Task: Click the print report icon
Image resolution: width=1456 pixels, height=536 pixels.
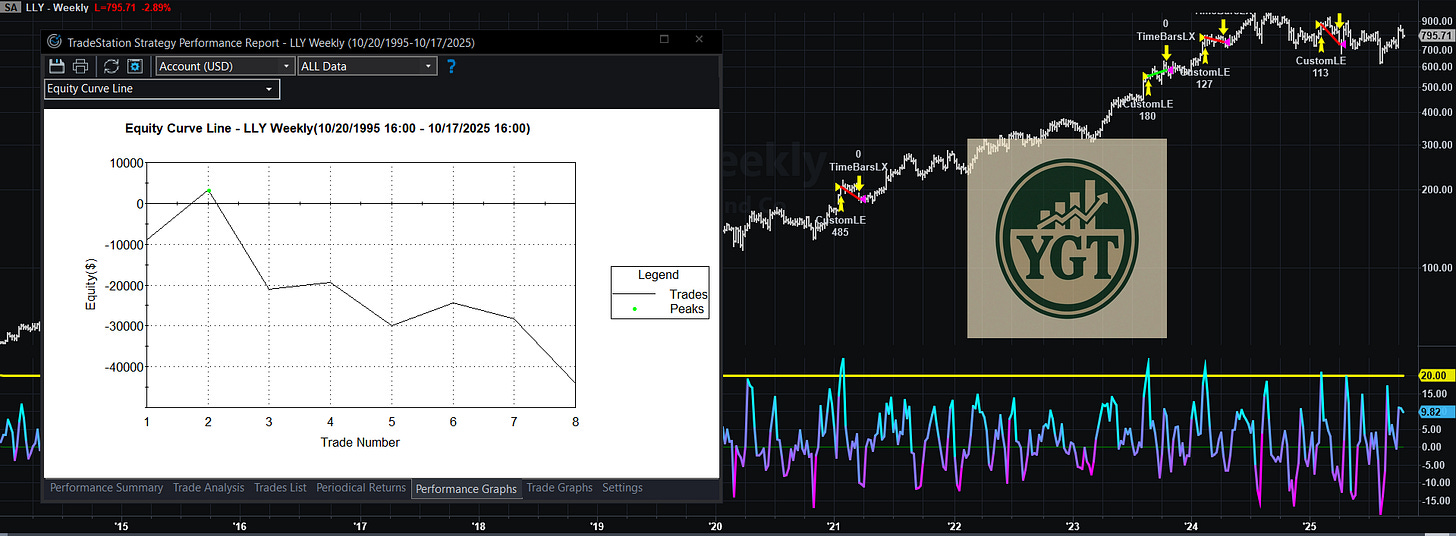Action: [x=80, y=66]
